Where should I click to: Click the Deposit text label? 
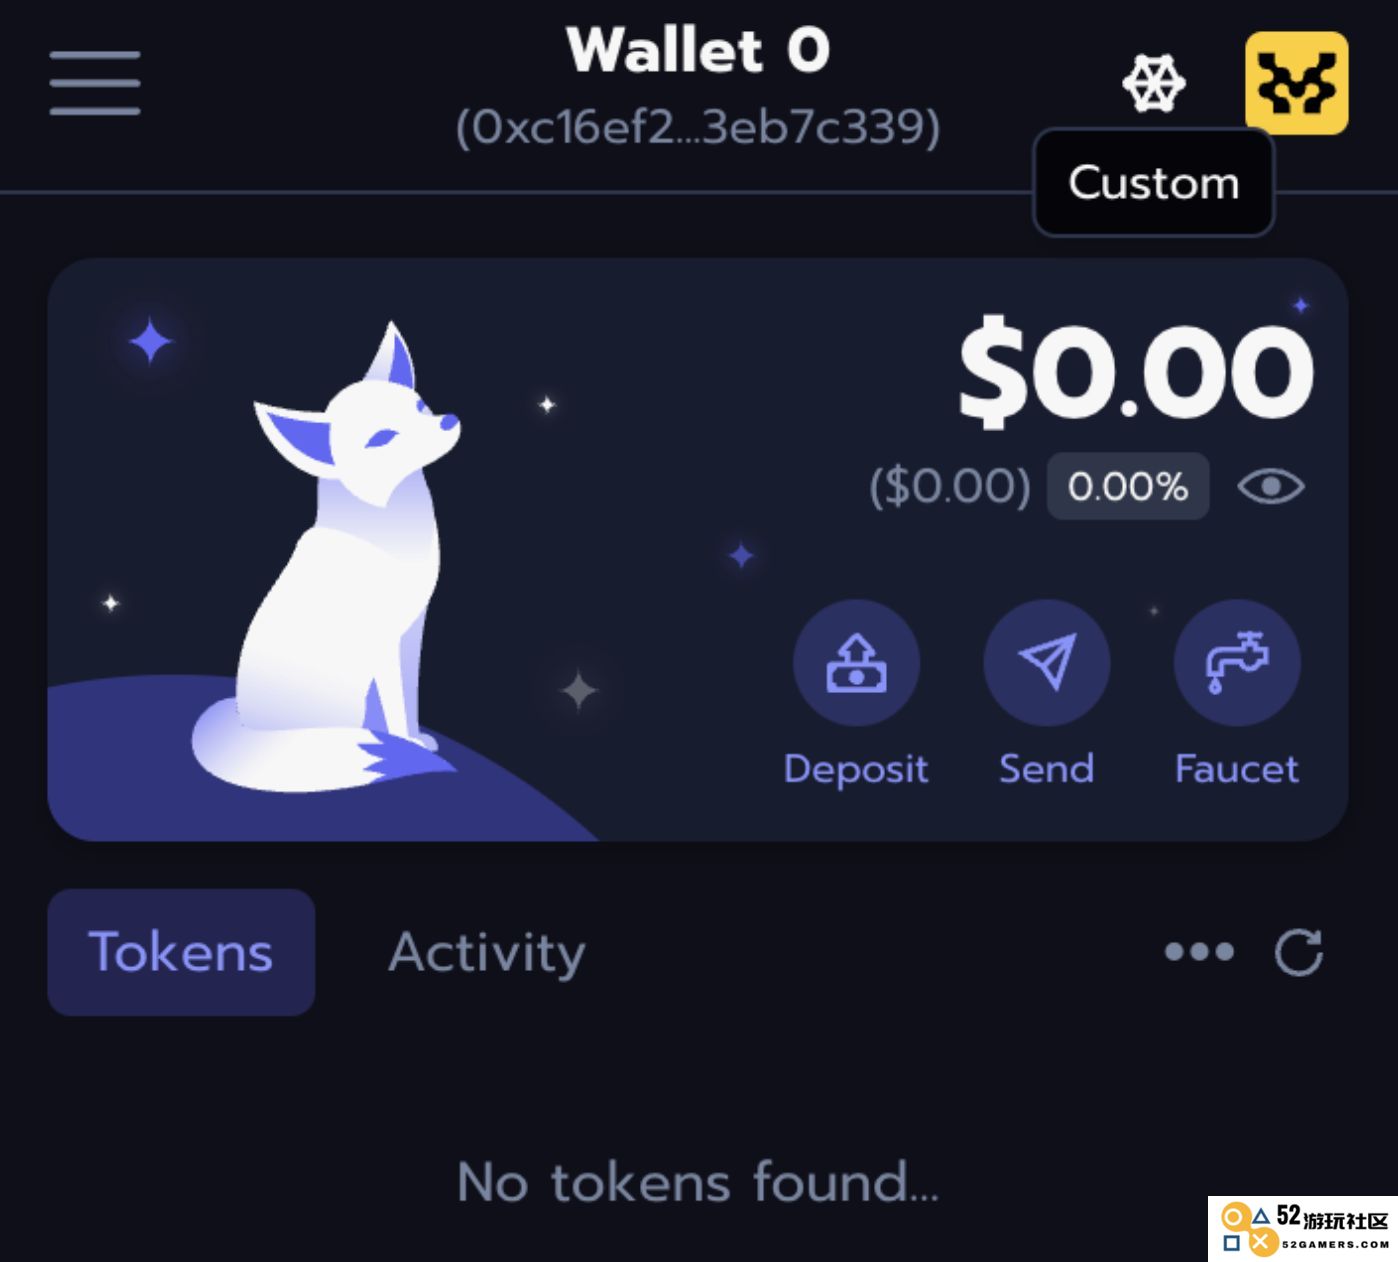(x=856, y=769)
